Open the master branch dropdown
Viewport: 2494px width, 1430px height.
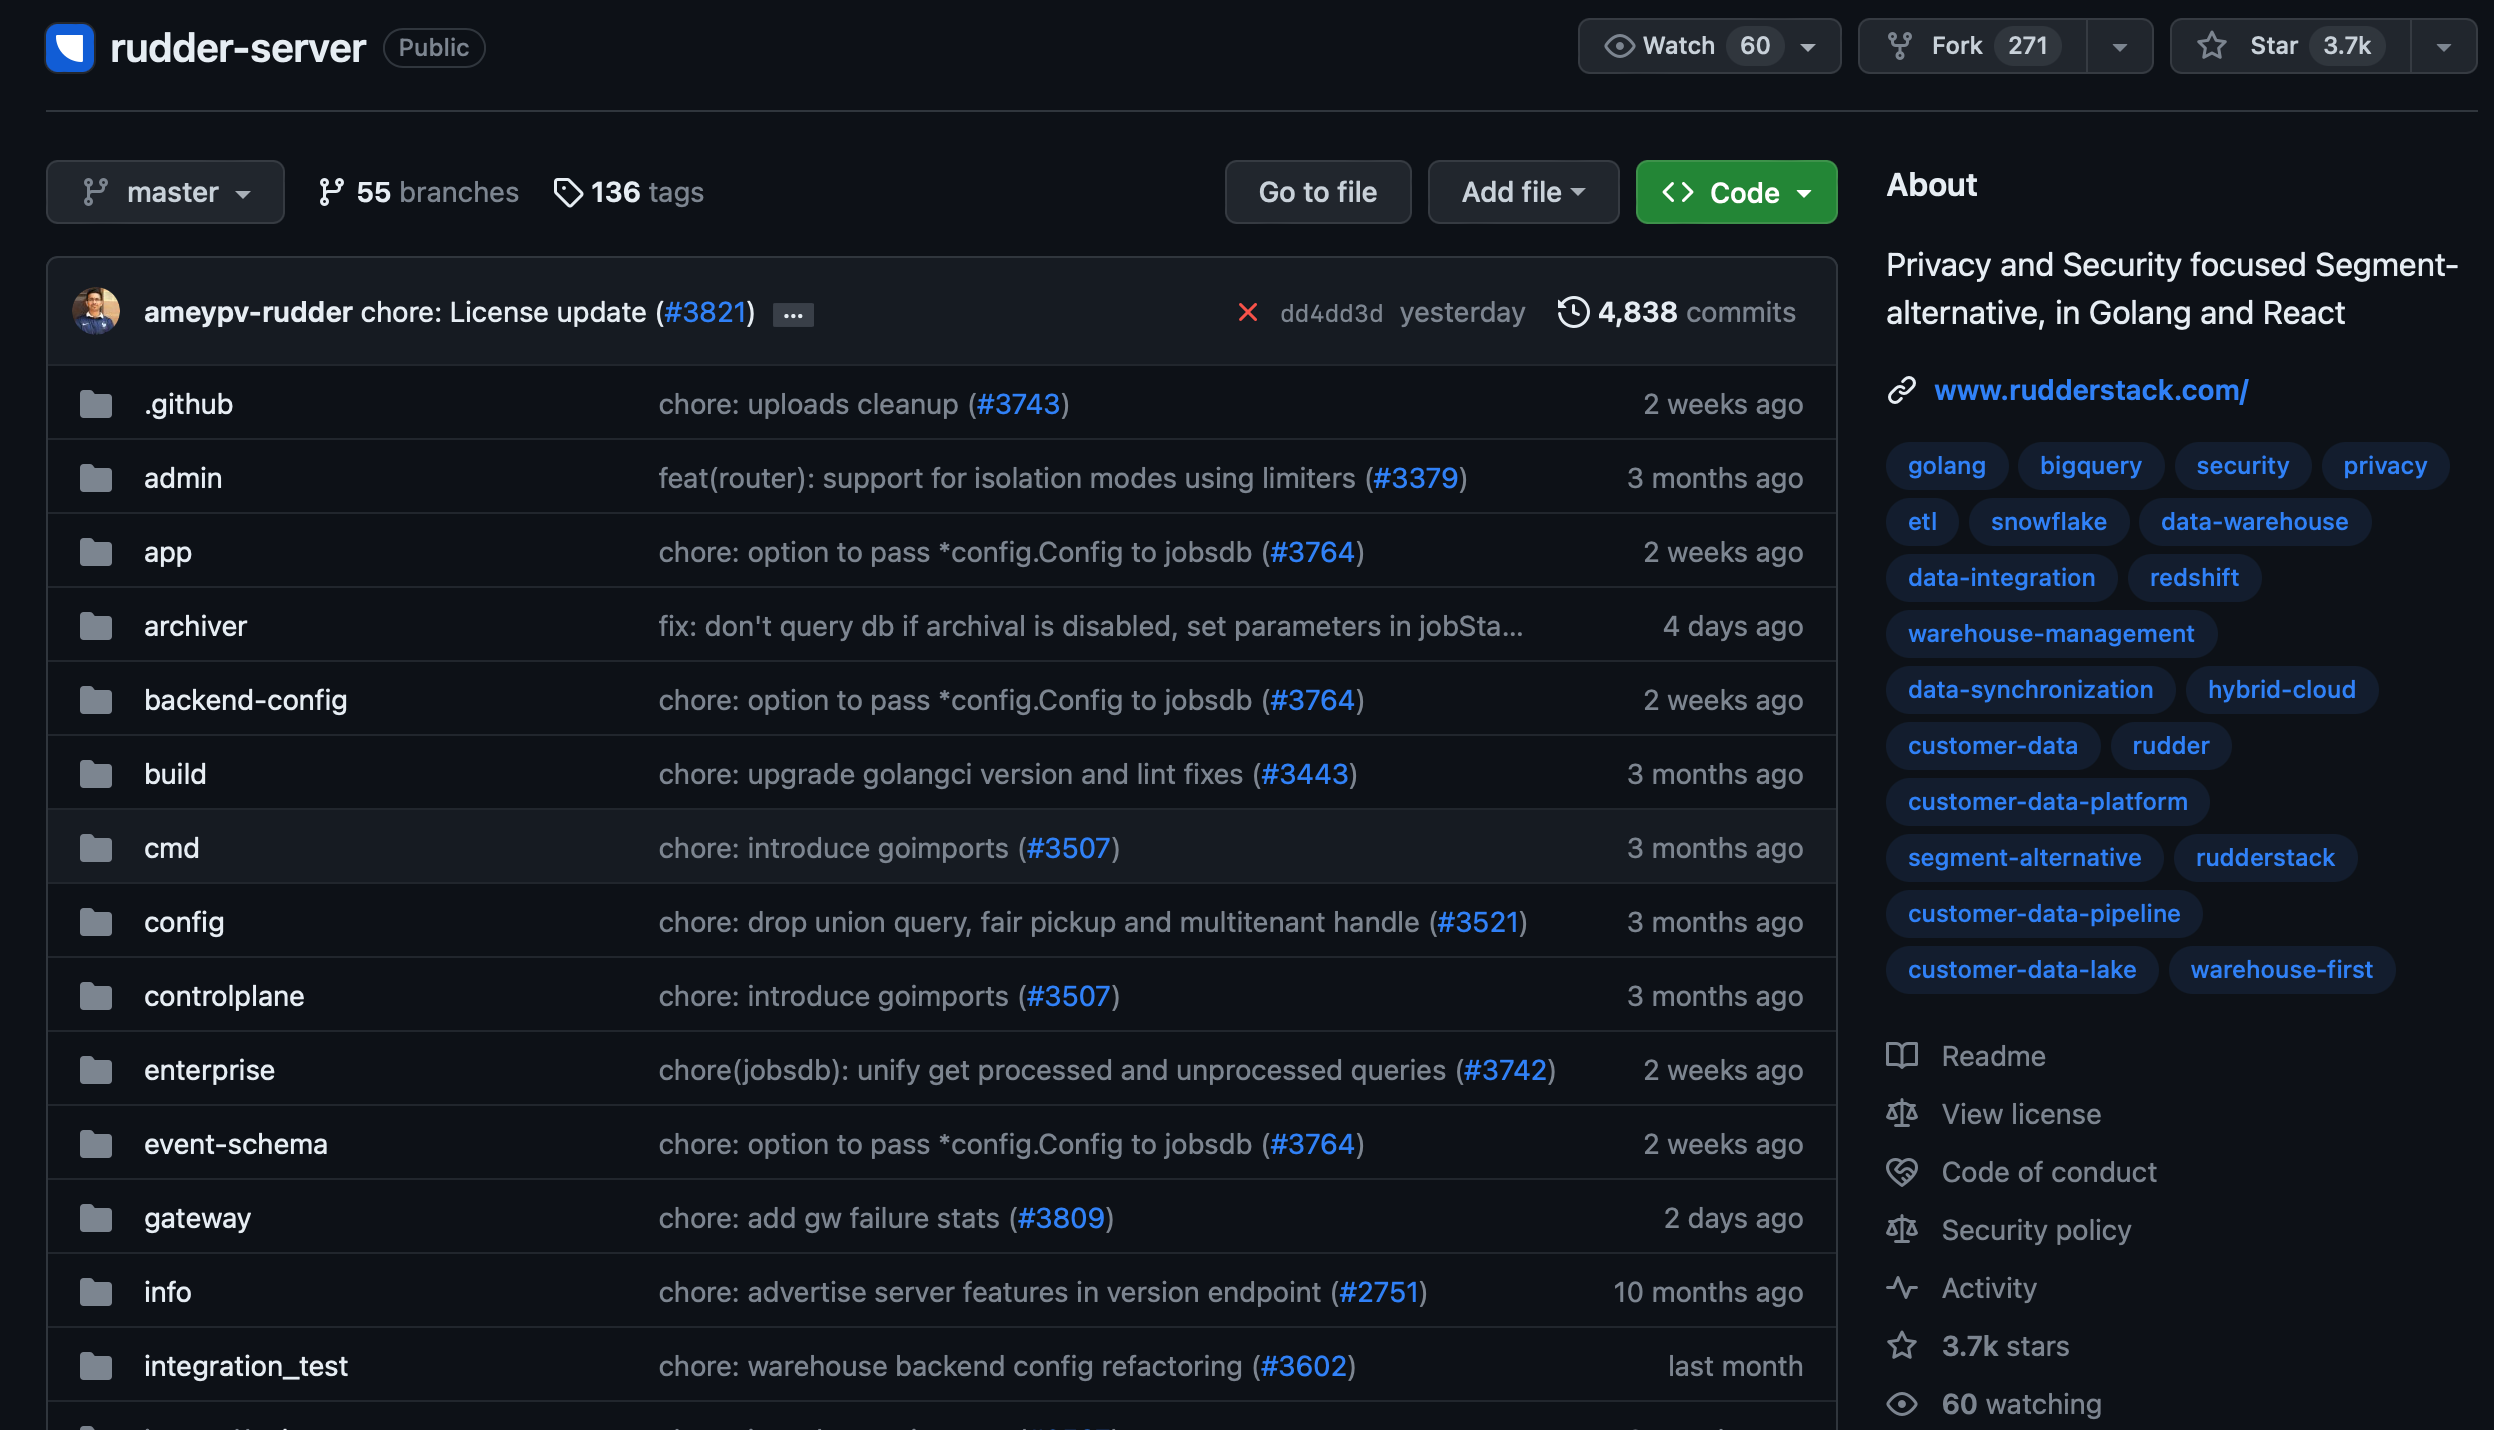(165, 192)
